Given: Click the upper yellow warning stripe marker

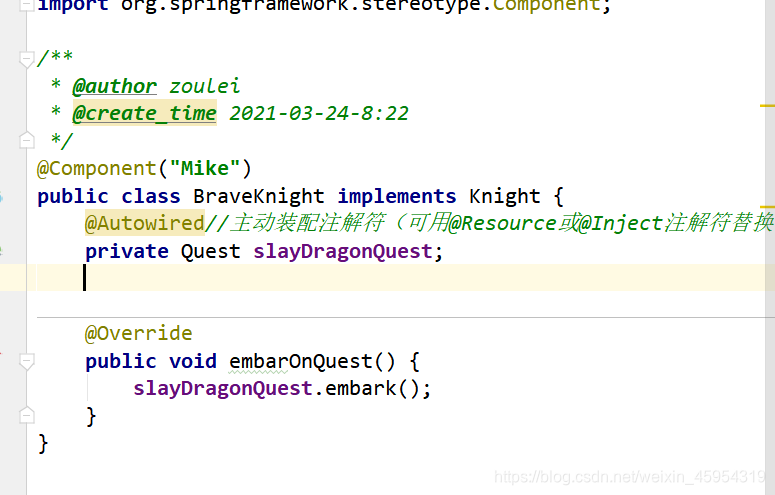Looking at the screenshot, I should [767, 106].
